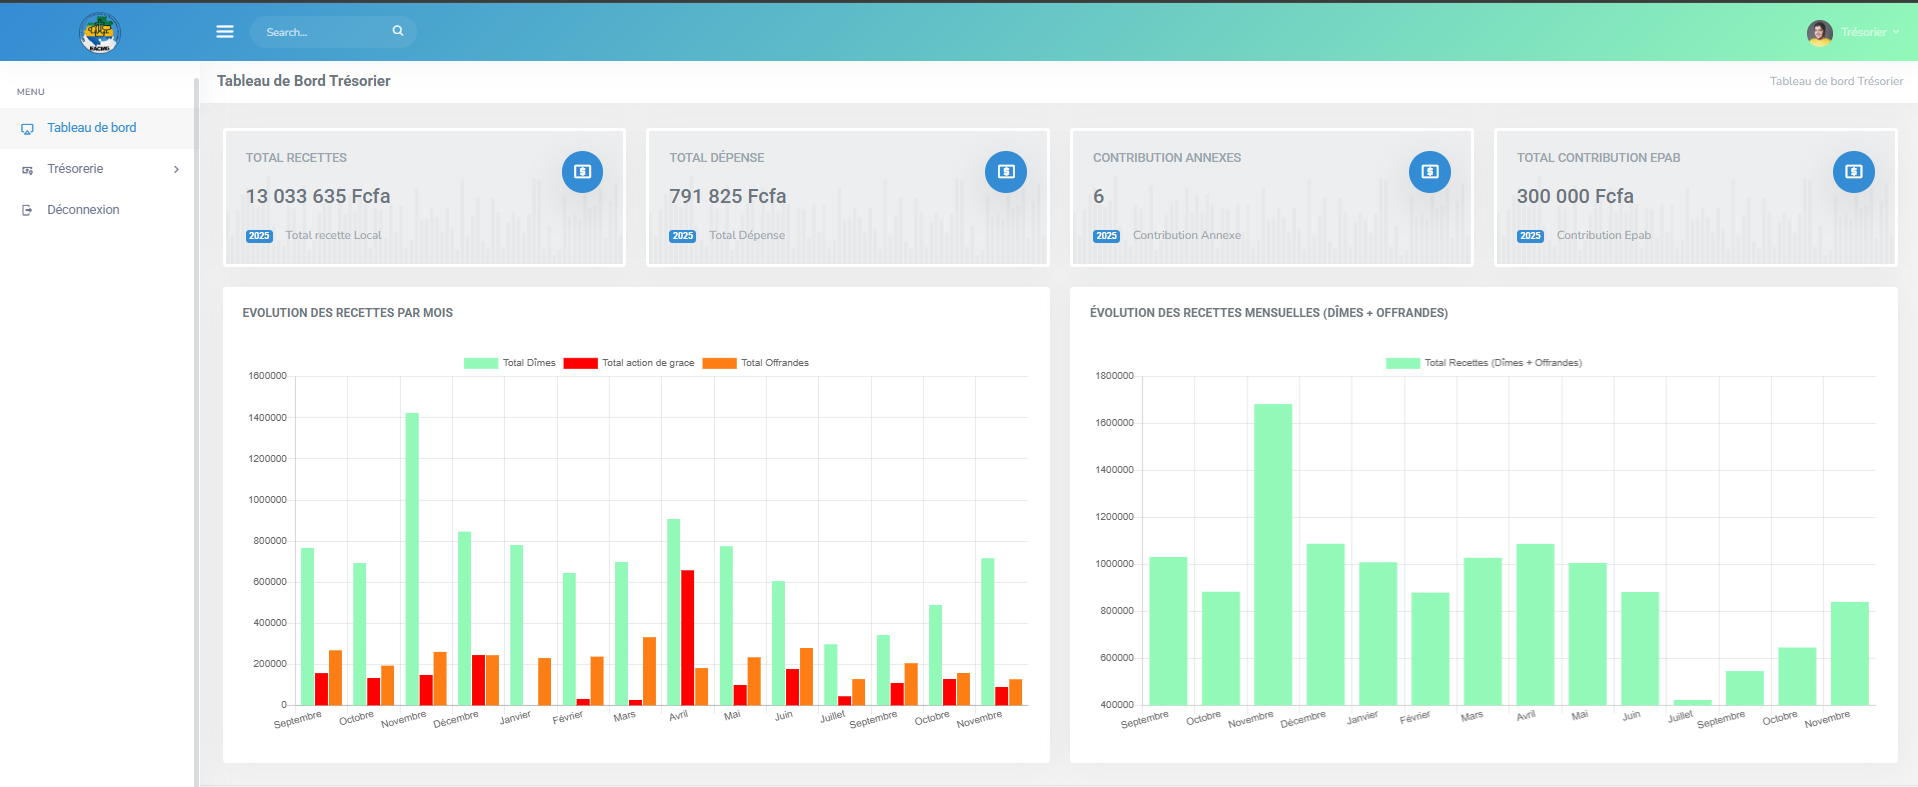Image resolution: width=1918 pixels, height=787 pixels.
Task: Click the Contribution Annexes money icon
Action: tap(1429, 172)
